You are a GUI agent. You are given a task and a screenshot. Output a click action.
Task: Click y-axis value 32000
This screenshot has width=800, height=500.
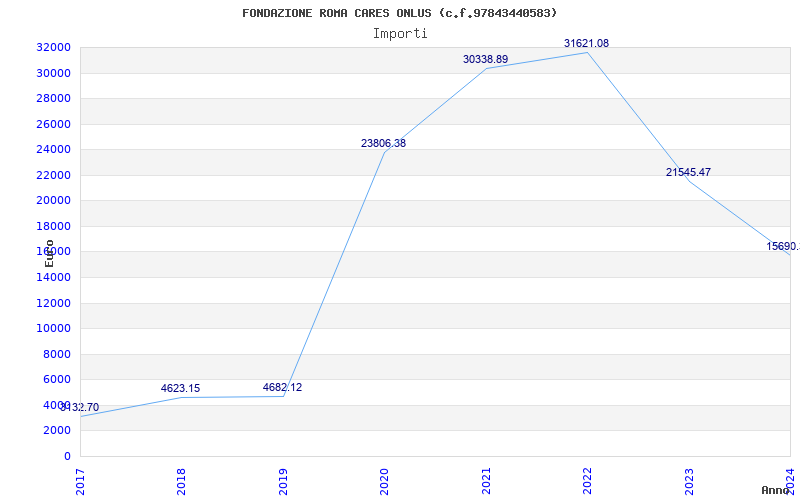(53, 47)
